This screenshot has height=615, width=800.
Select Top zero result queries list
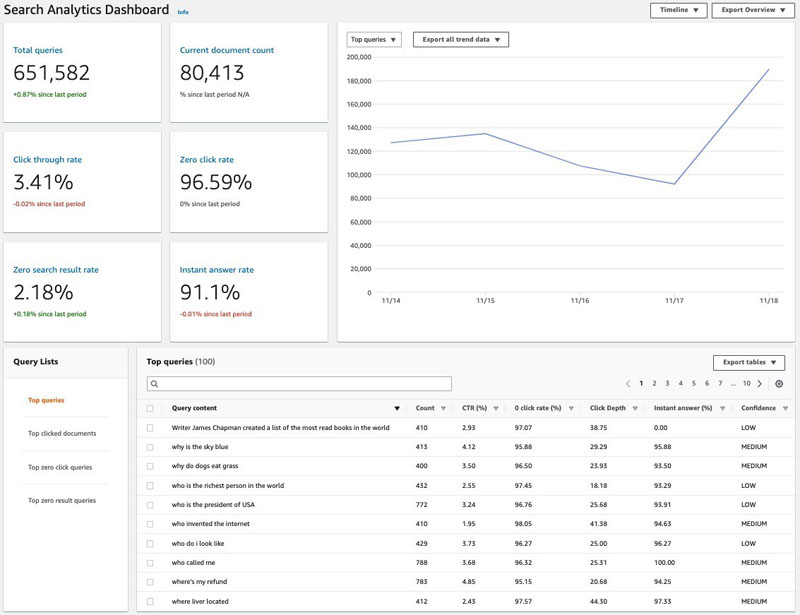[62, 500]
